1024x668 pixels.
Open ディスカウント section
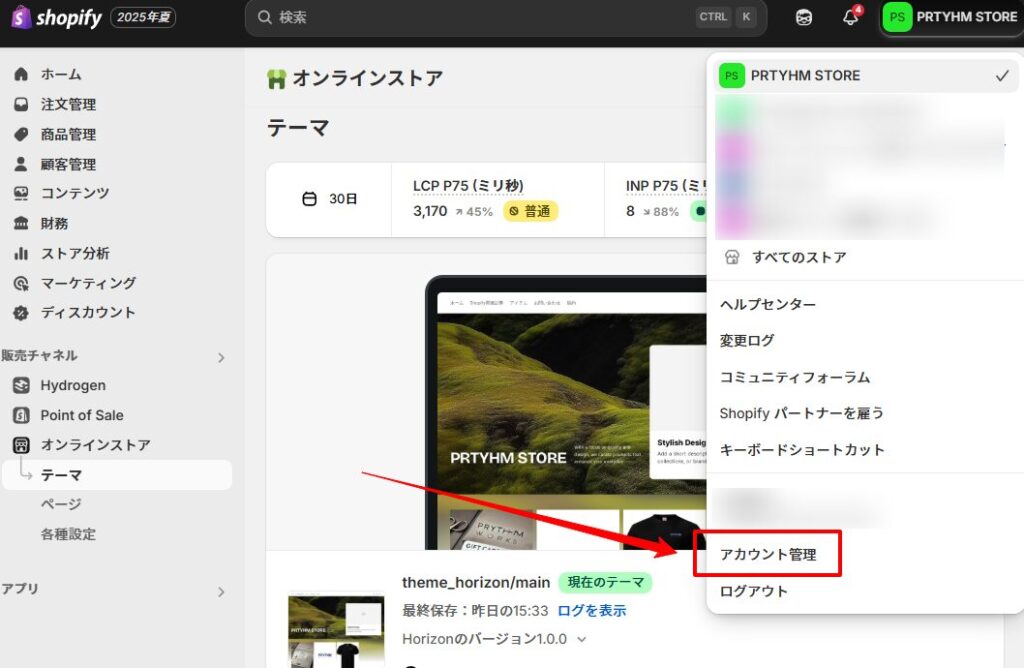(x=88, y=313)
